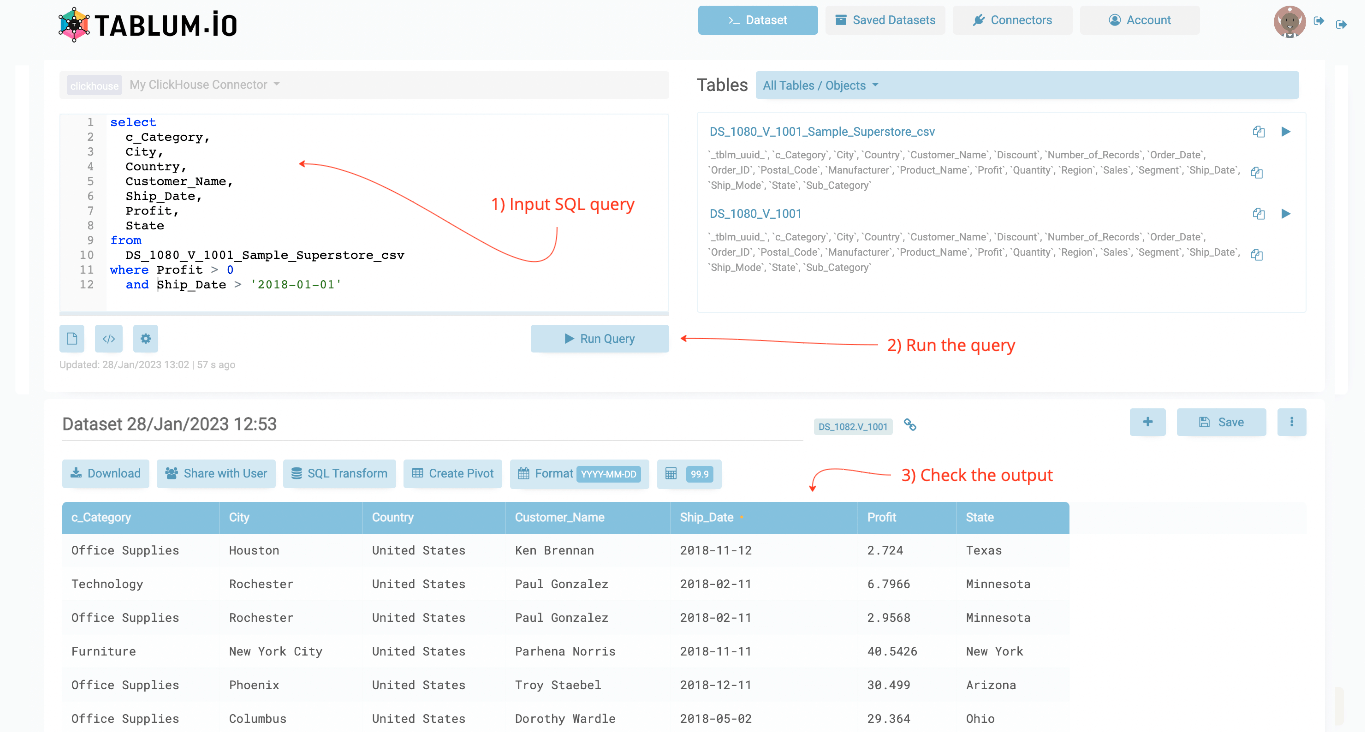This screenshot has height=732, width=1365.
Task: Click the TABLUM.IO logo
Action: (x=147, y=22)
